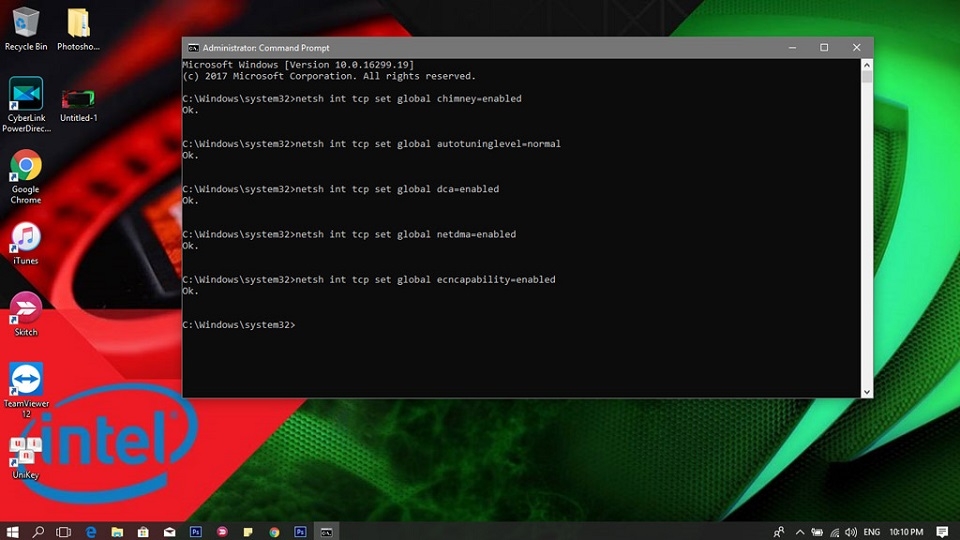Open the Photosho... folder on desktop
The height and width of the screenshot is (540, 960).
pyautogui.click(x=78, y=29)
